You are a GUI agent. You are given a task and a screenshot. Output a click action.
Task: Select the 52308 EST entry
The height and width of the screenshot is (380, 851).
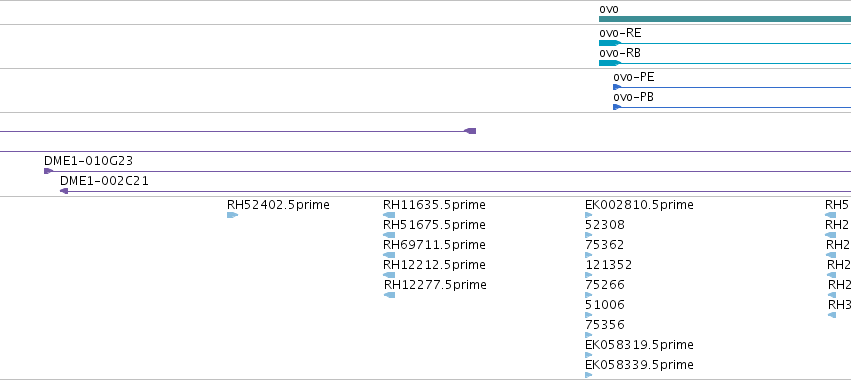tap(605, 225)
